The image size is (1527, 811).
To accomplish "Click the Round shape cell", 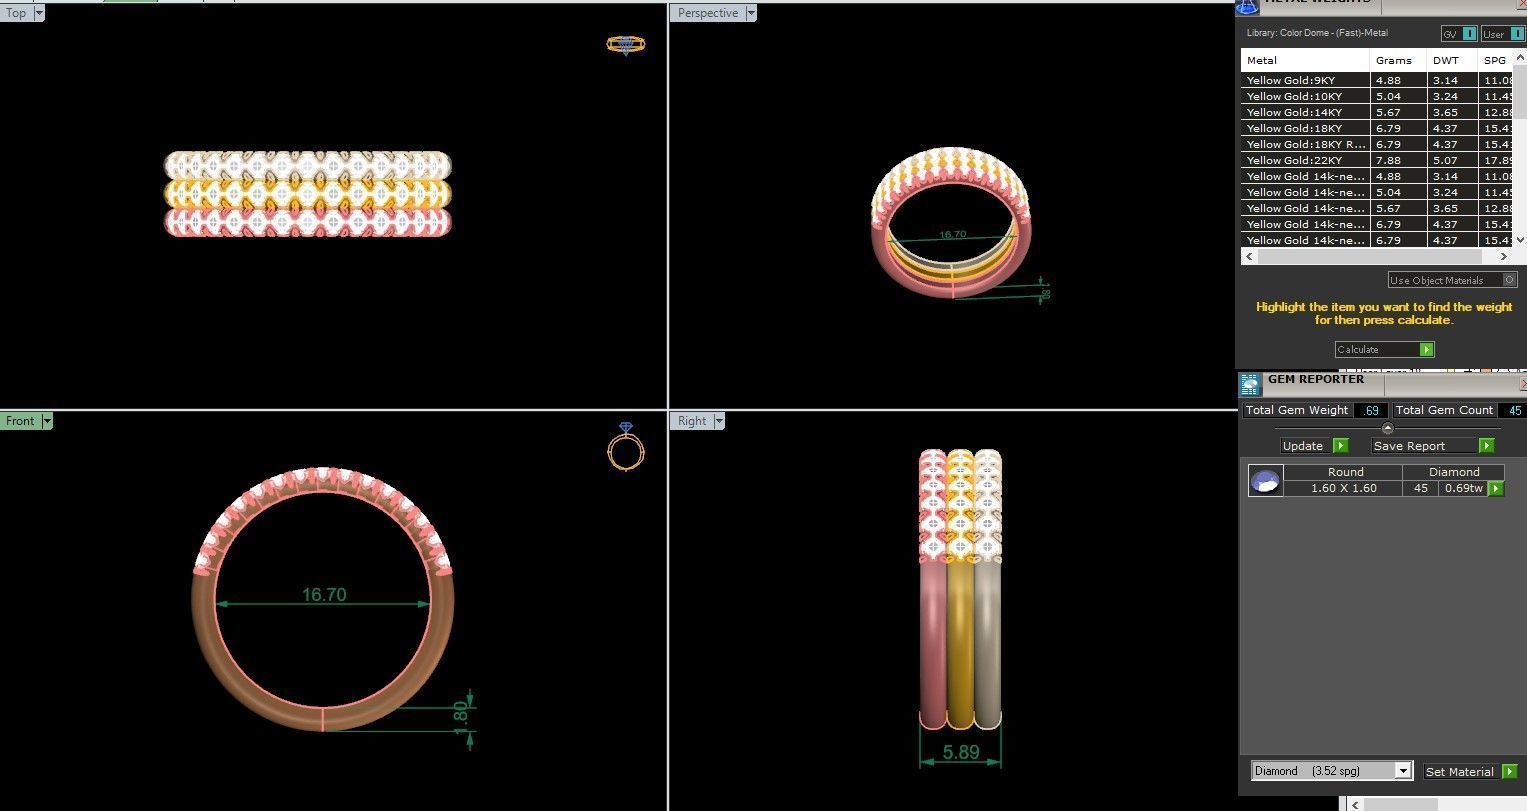I will 1345,472.
